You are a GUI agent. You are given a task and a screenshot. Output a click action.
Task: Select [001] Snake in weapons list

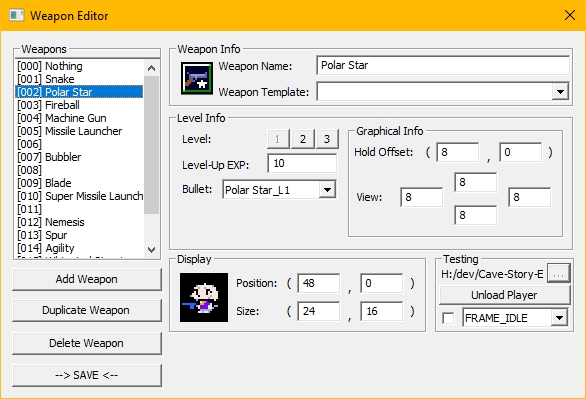pyautogui.click(x=79, y=79)
